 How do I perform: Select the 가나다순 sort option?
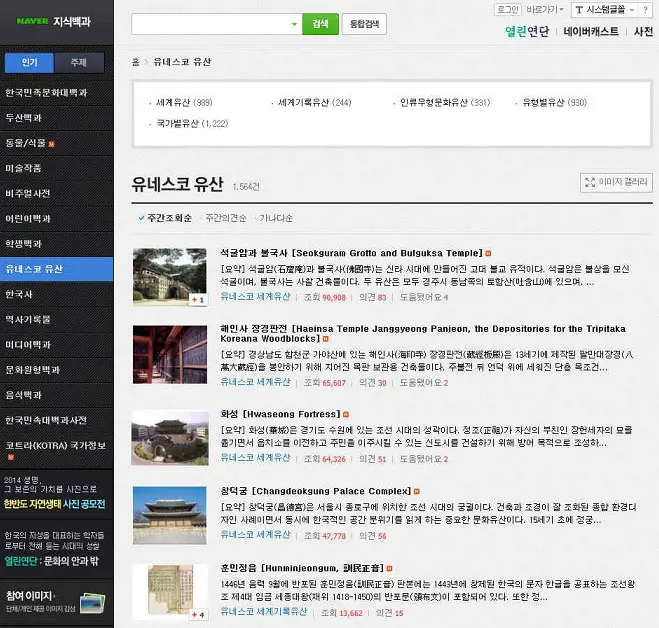click(x=277, y=217)
